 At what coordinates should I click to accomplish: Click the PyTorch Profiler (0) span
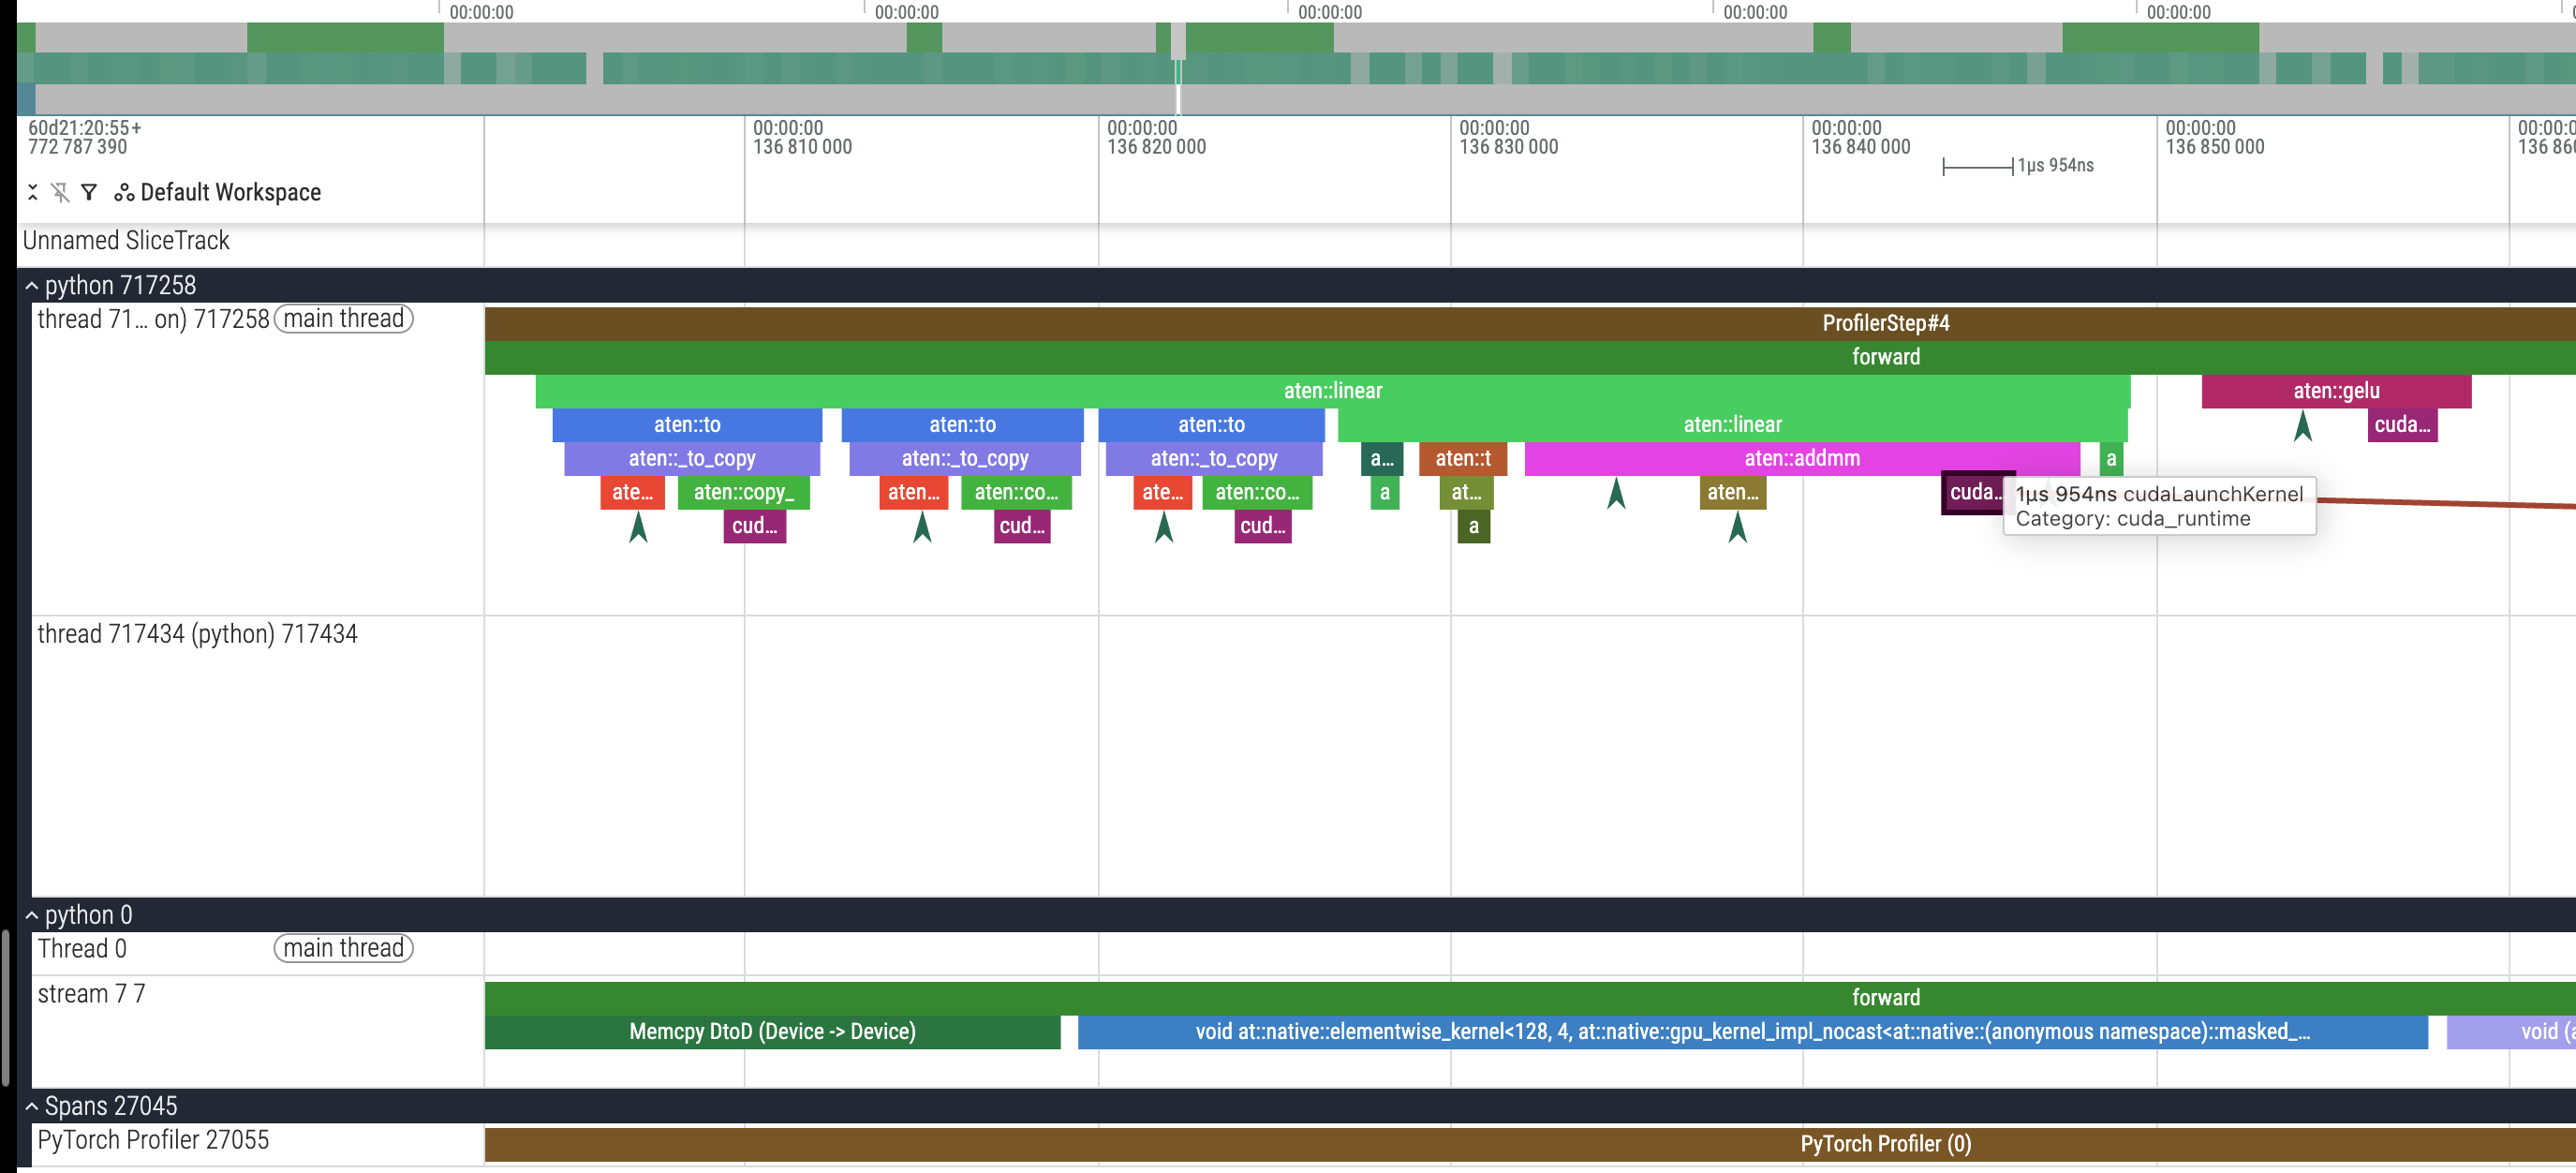(1884, 1143)
